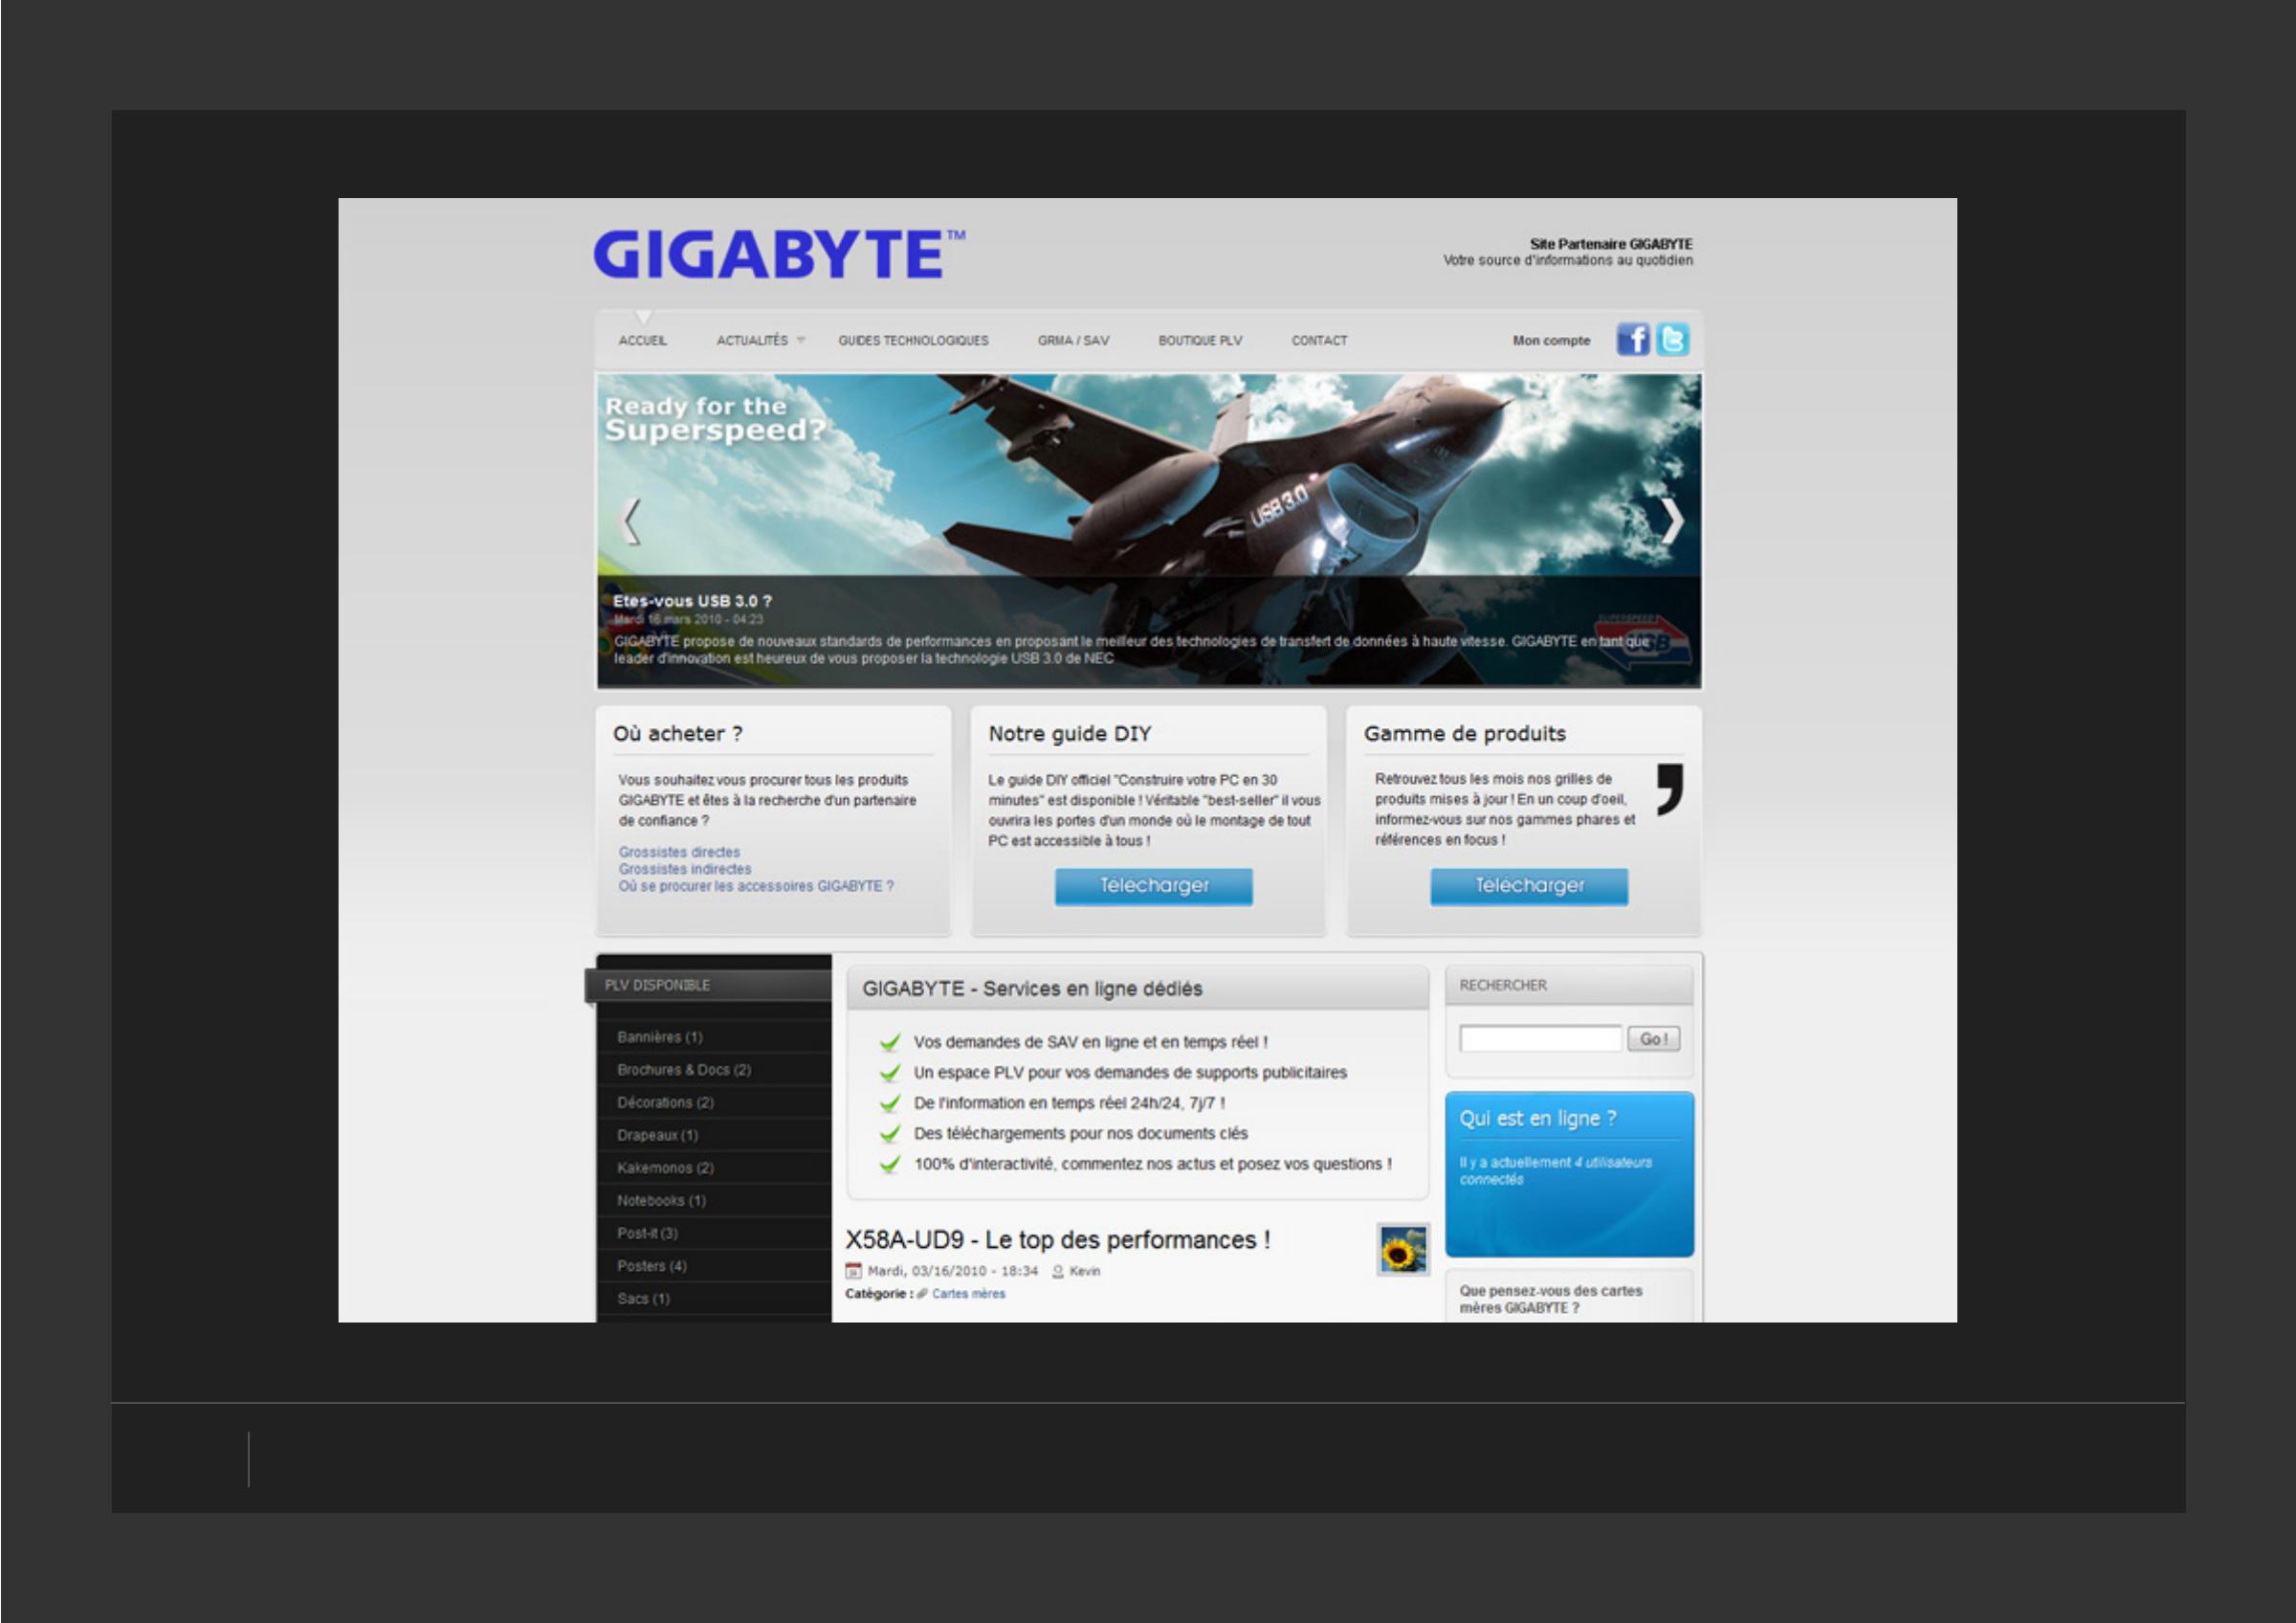Open the X58A-UD9 article title
The image size is (2296, 1623).
tap(1058, 1240)
